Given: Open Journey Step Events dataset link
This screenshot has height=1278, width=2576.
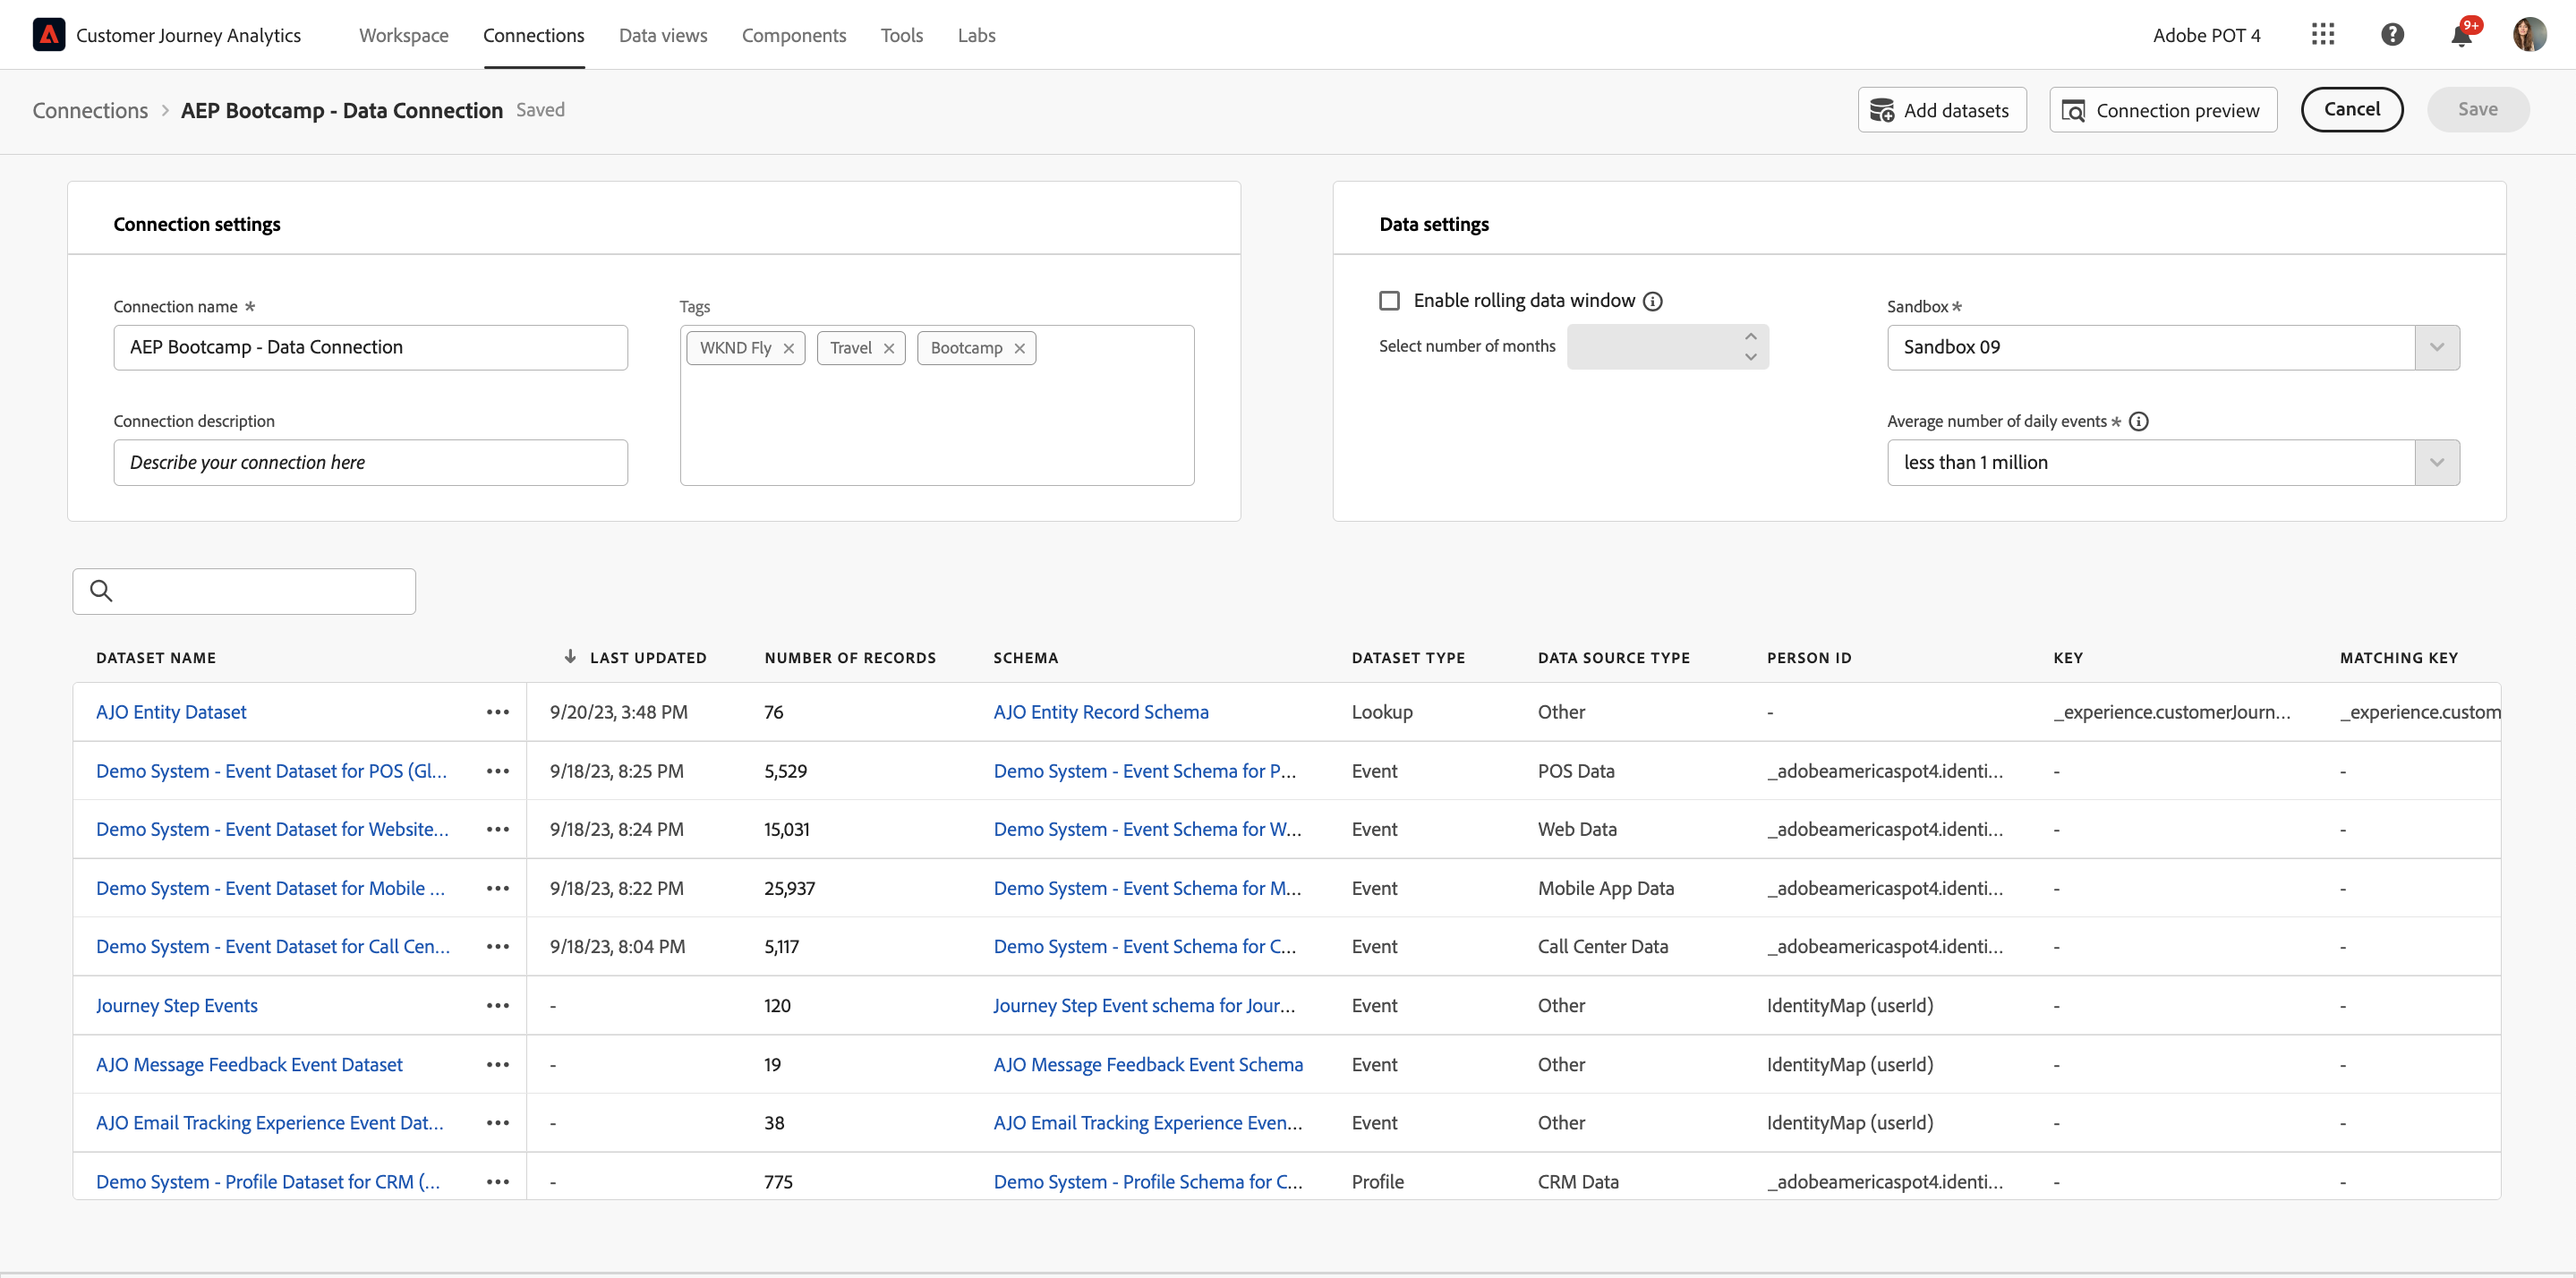Looking at the screenshot, I should click(x=177, y=1005).
